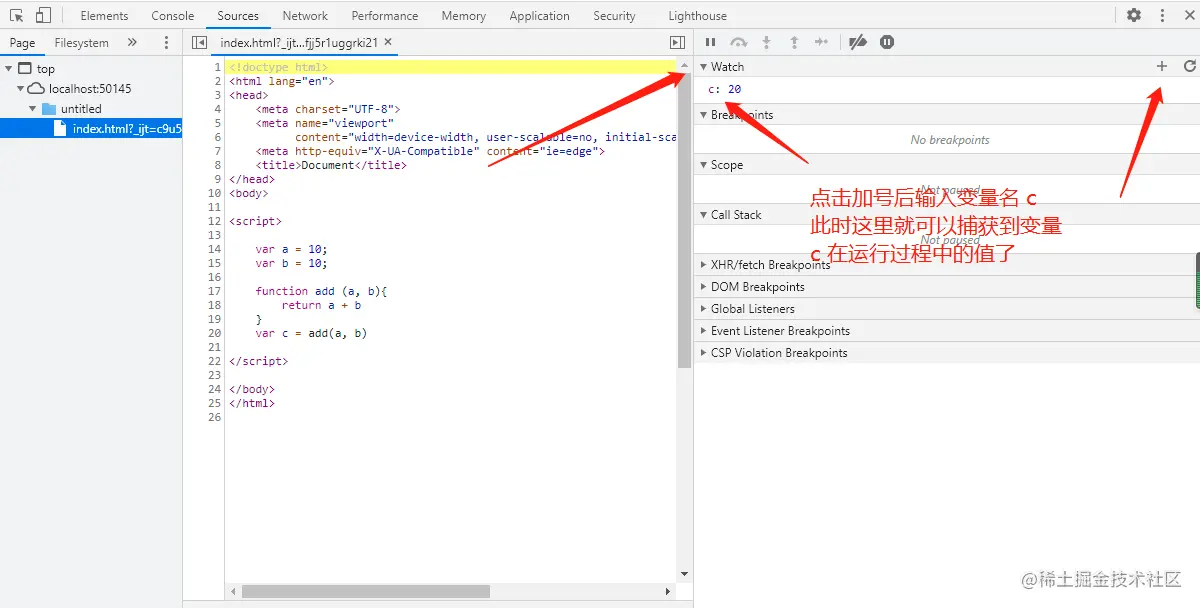Open the Lighthouse tab

pos(698,16)
